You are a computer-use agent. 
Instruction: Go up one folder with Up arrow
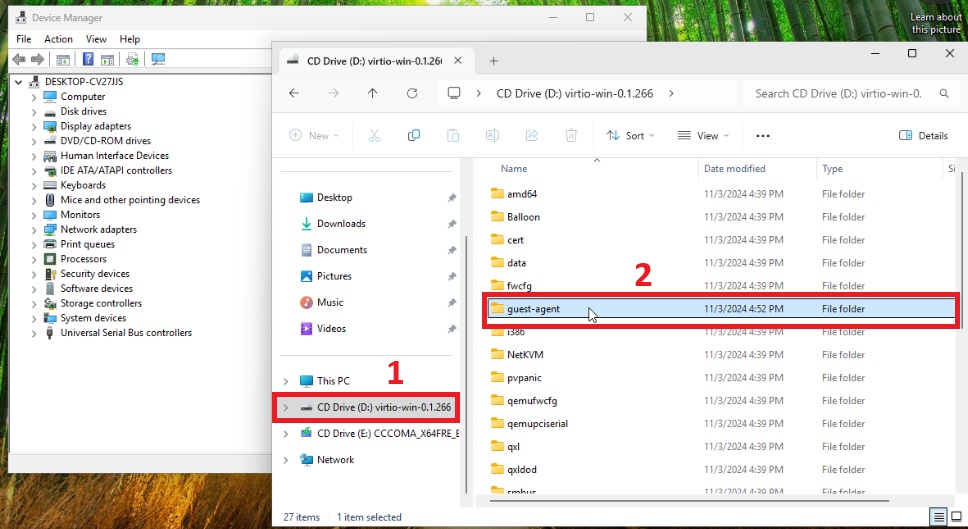tap(372, 93)
